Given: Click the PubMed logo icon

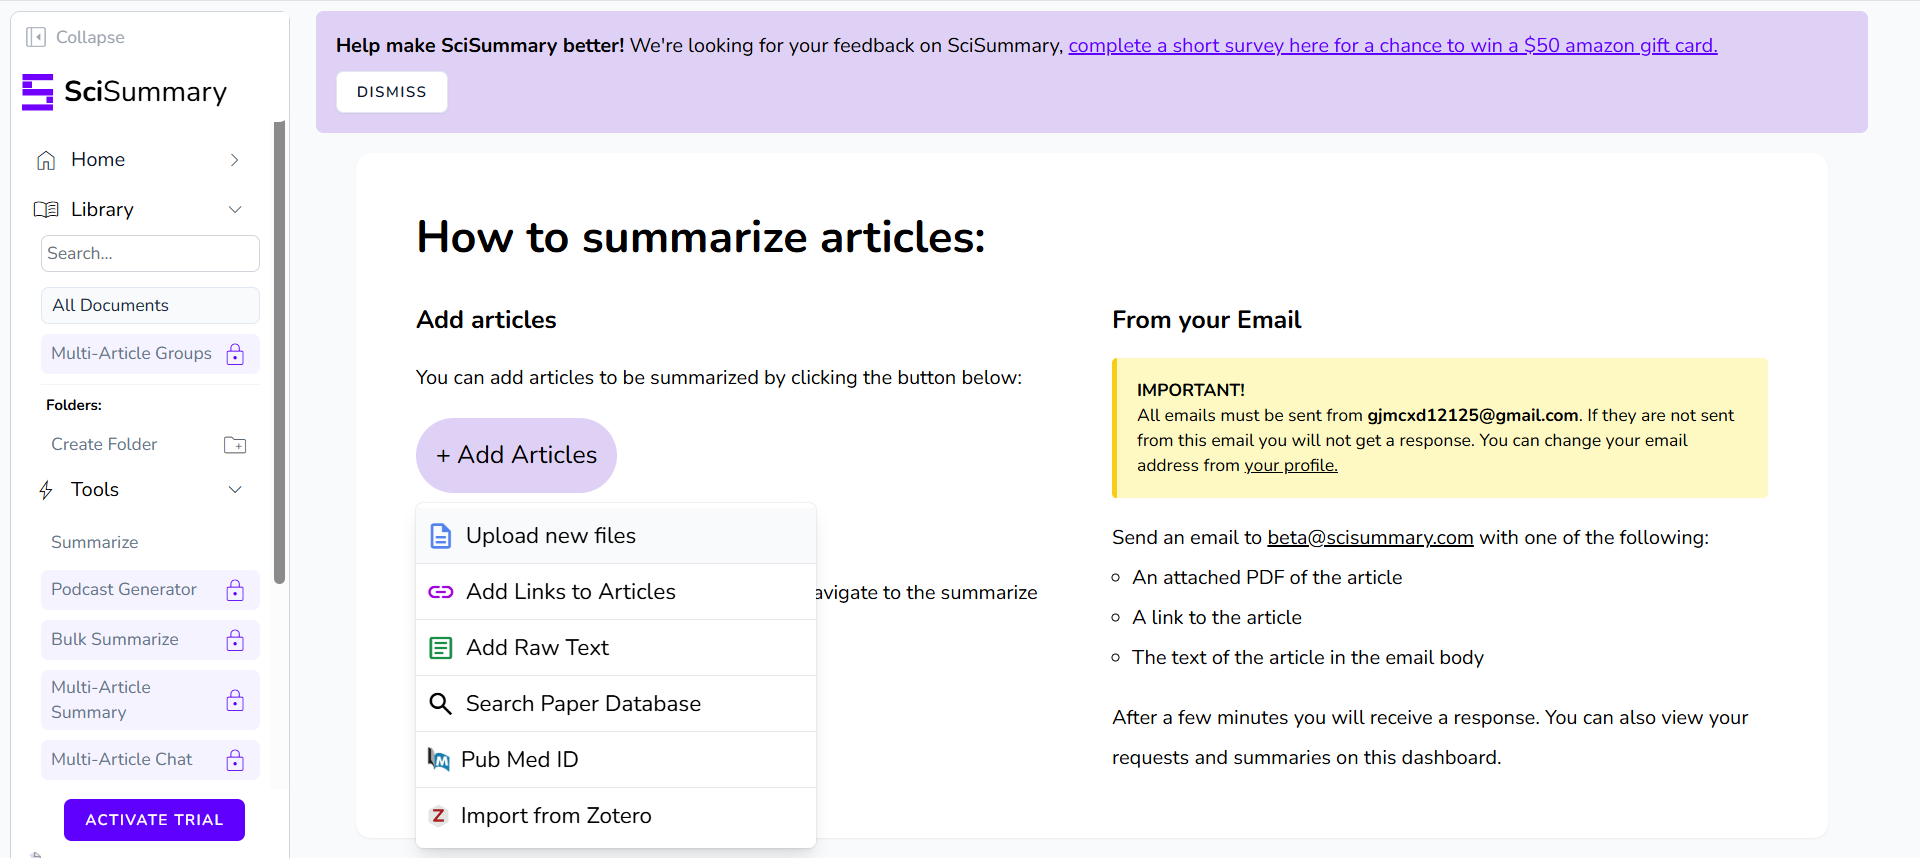Looking at the screenshot, I should 438,760.
